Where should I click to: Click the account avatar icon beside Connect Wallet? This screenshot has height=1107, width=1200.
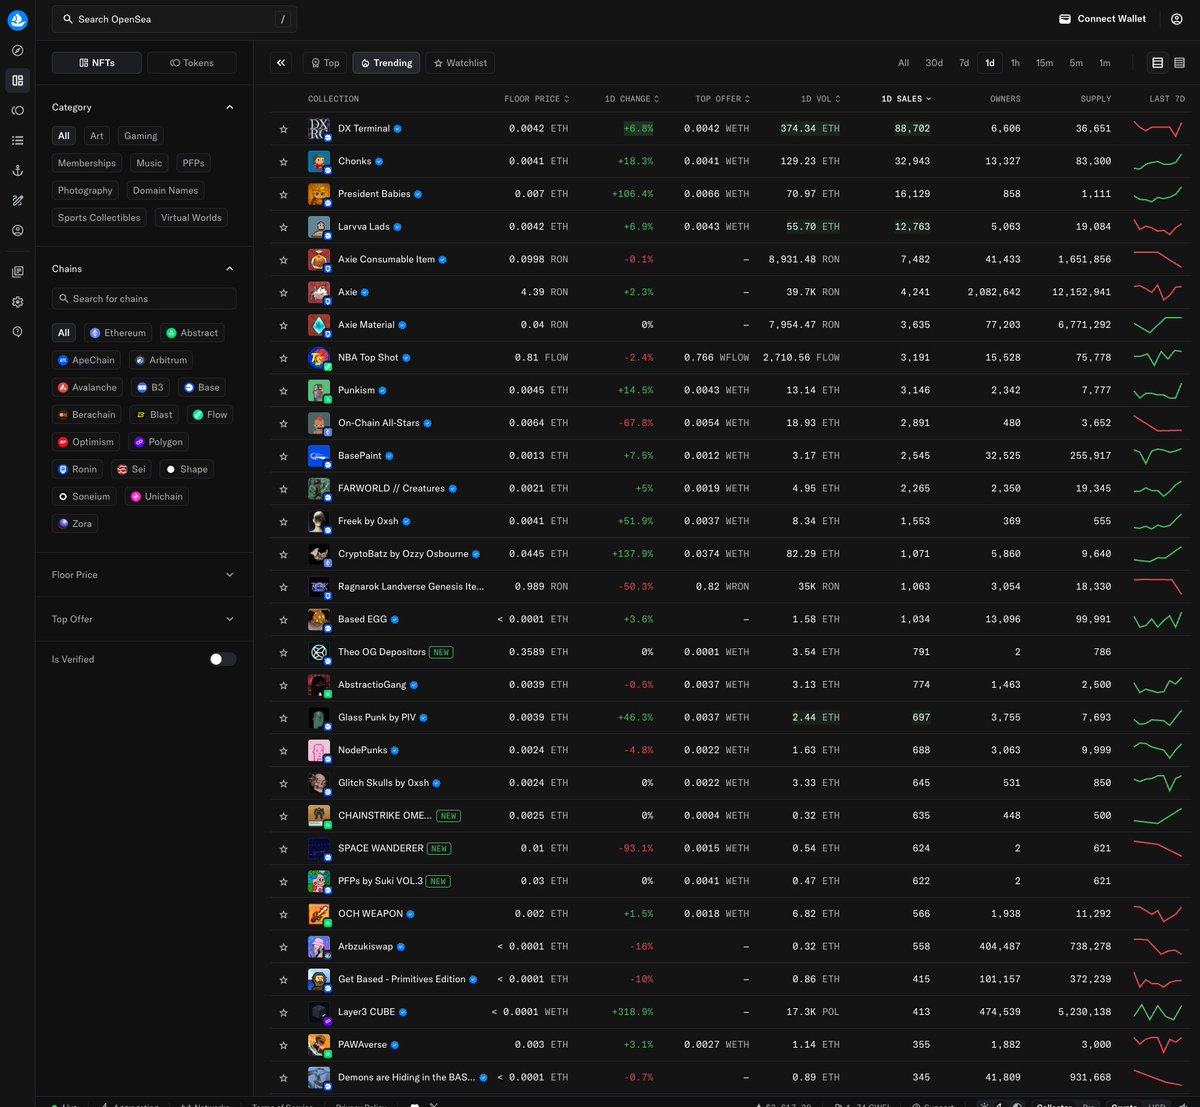click(1176, 19)
